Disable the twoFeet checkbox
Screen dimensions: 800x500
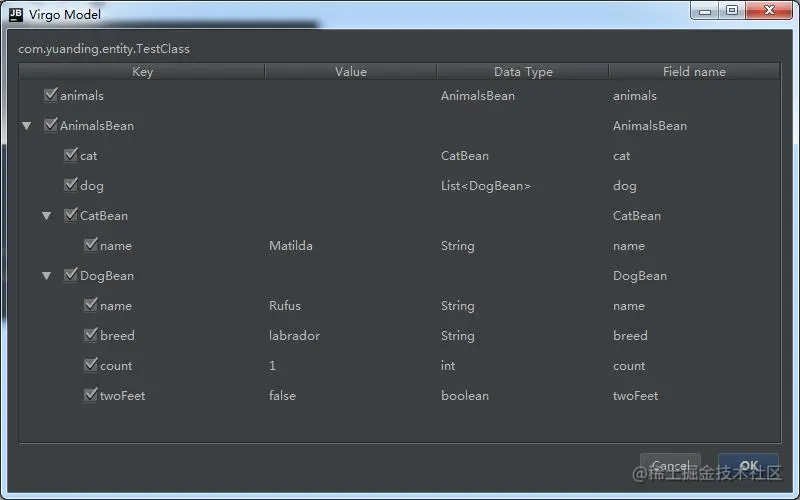(91, 395)
